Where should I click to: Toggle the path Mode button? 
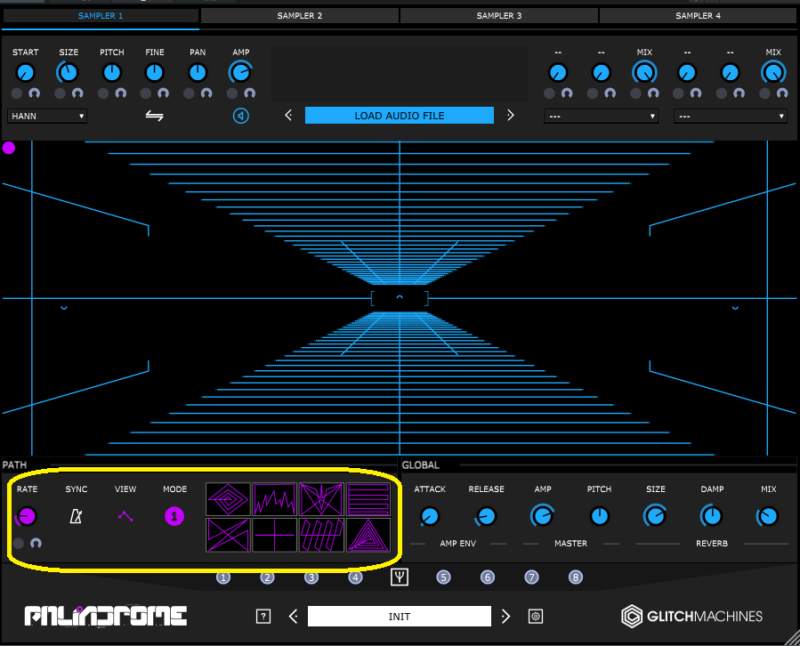pos(174,516)
